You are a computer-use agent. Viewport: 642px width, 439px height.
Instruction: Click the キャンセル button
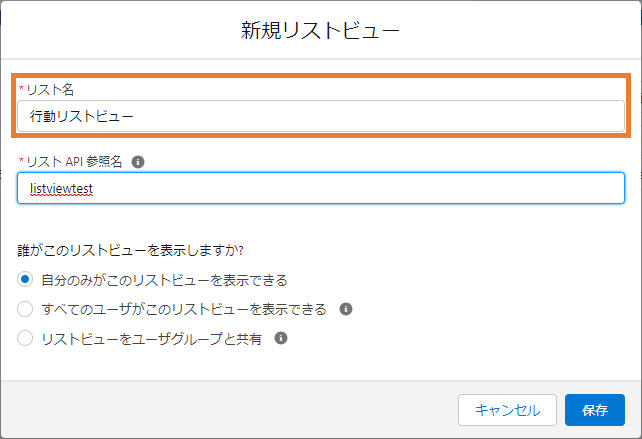(x=507, y=410)
